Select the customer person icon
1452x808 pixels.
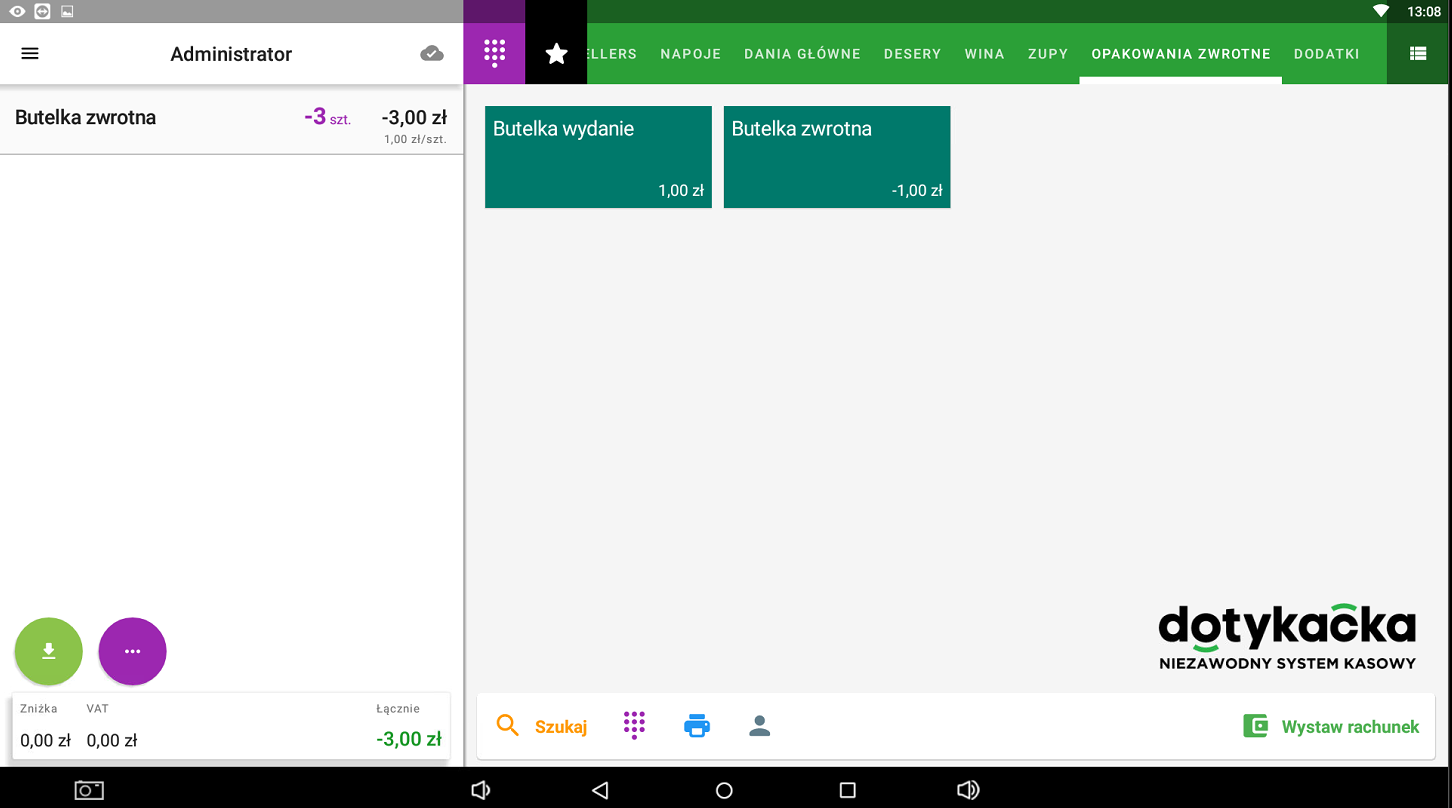(x=760, y=726)
